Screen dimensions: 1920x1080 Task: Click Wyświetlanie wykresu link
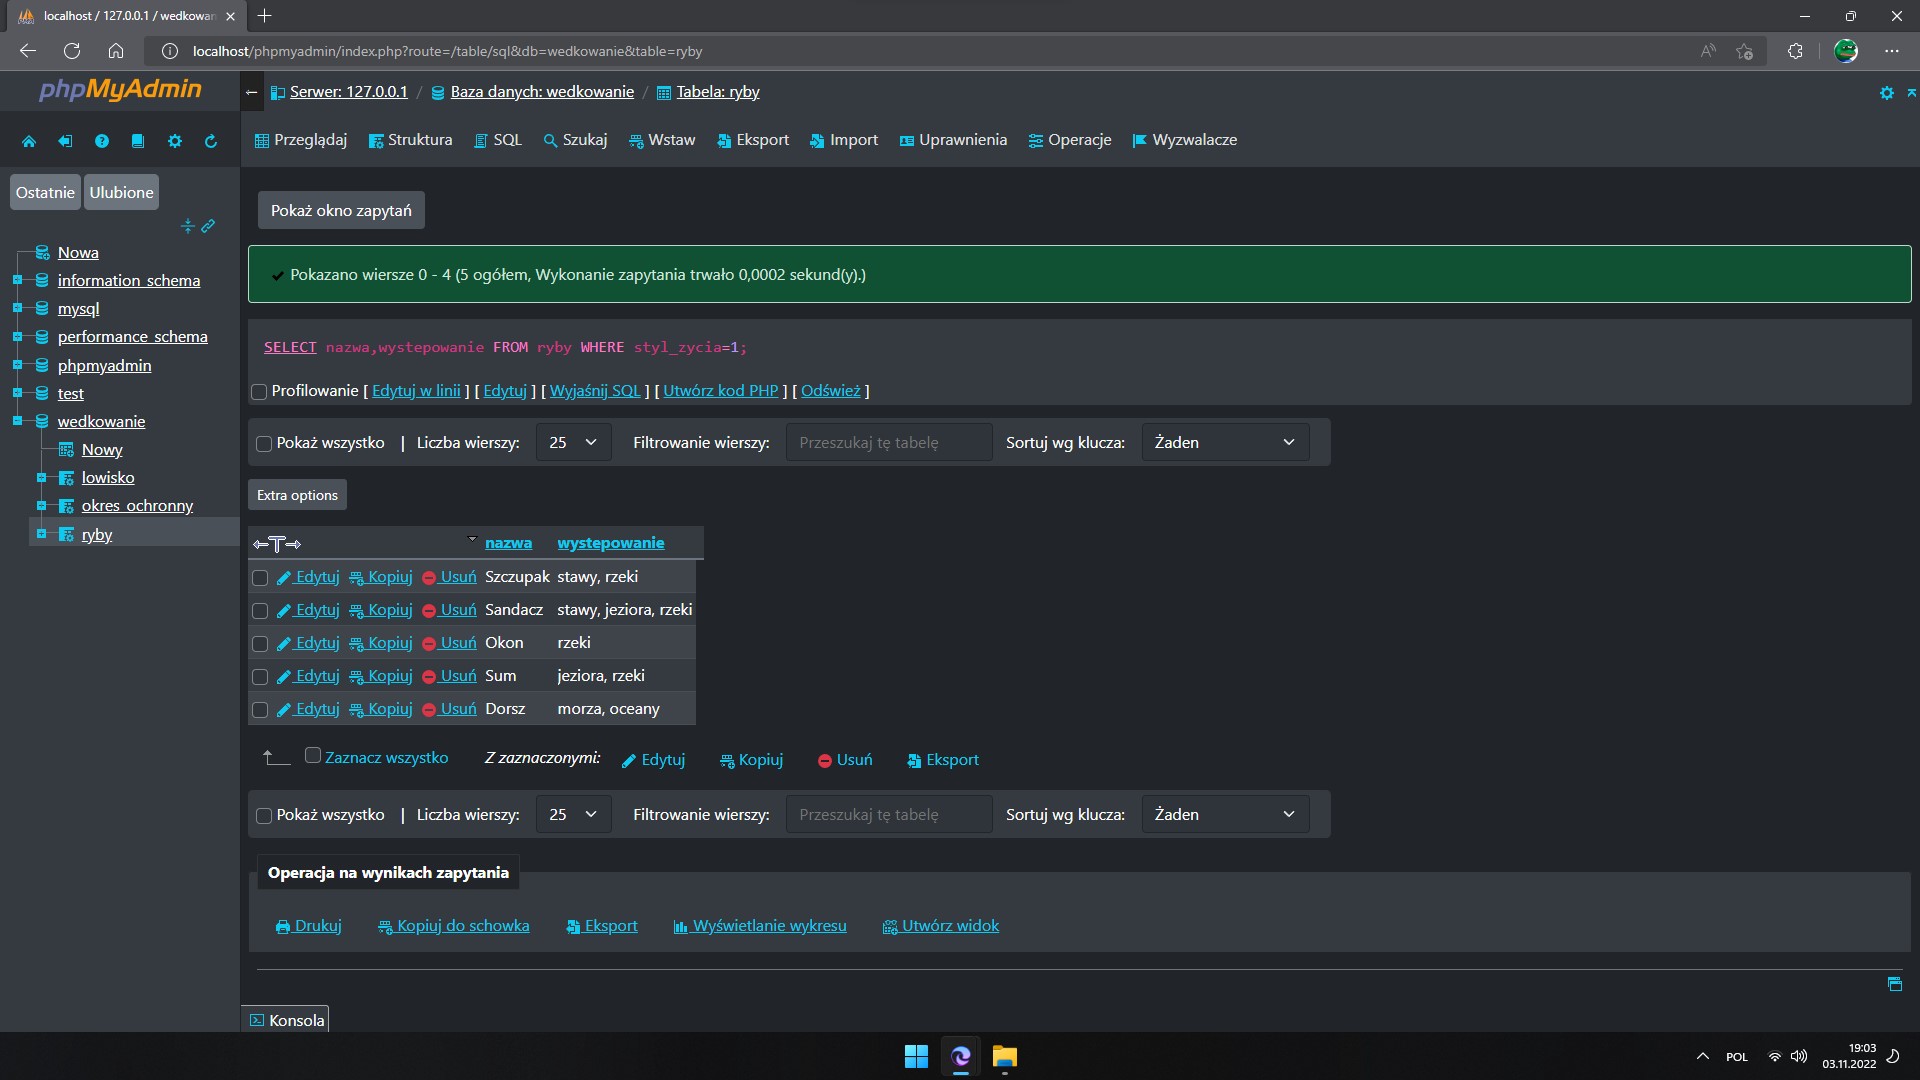point(760,926)
